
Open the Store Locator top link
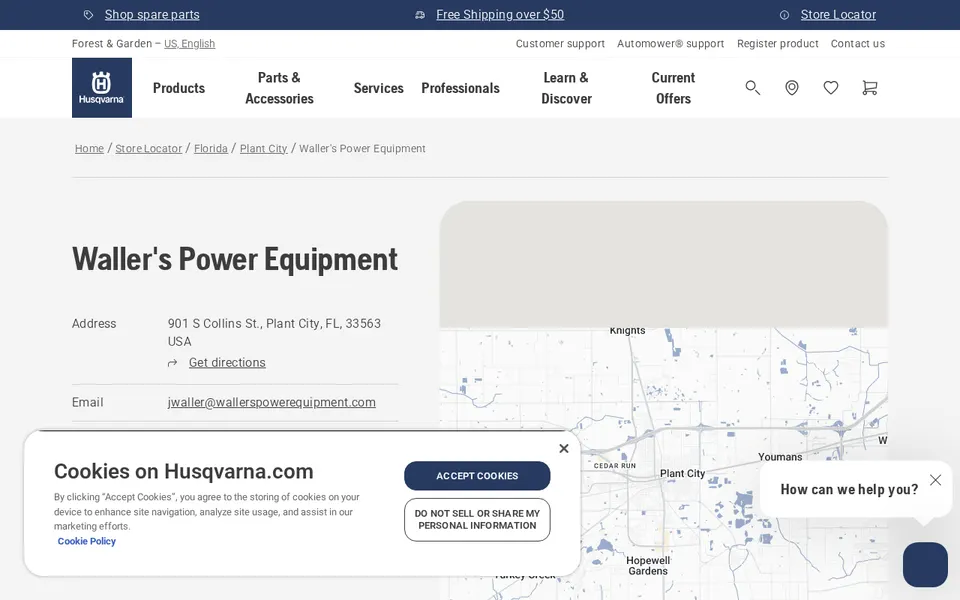pyautogui.click(x=838, y=15)
